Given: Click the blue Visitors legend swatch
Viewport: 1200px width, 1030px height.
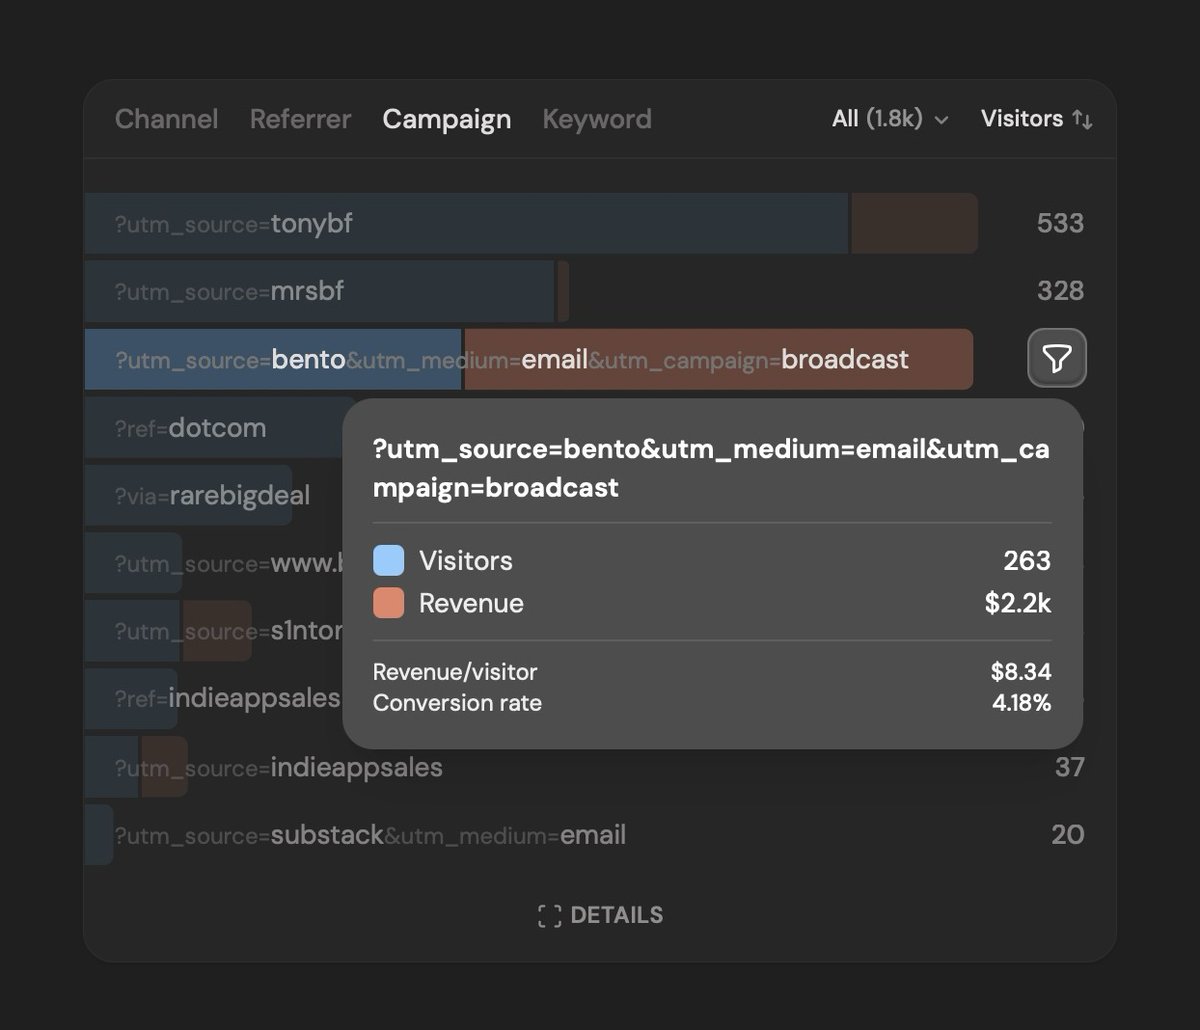Looking at the screenshot, I should [x=387, y=560].
